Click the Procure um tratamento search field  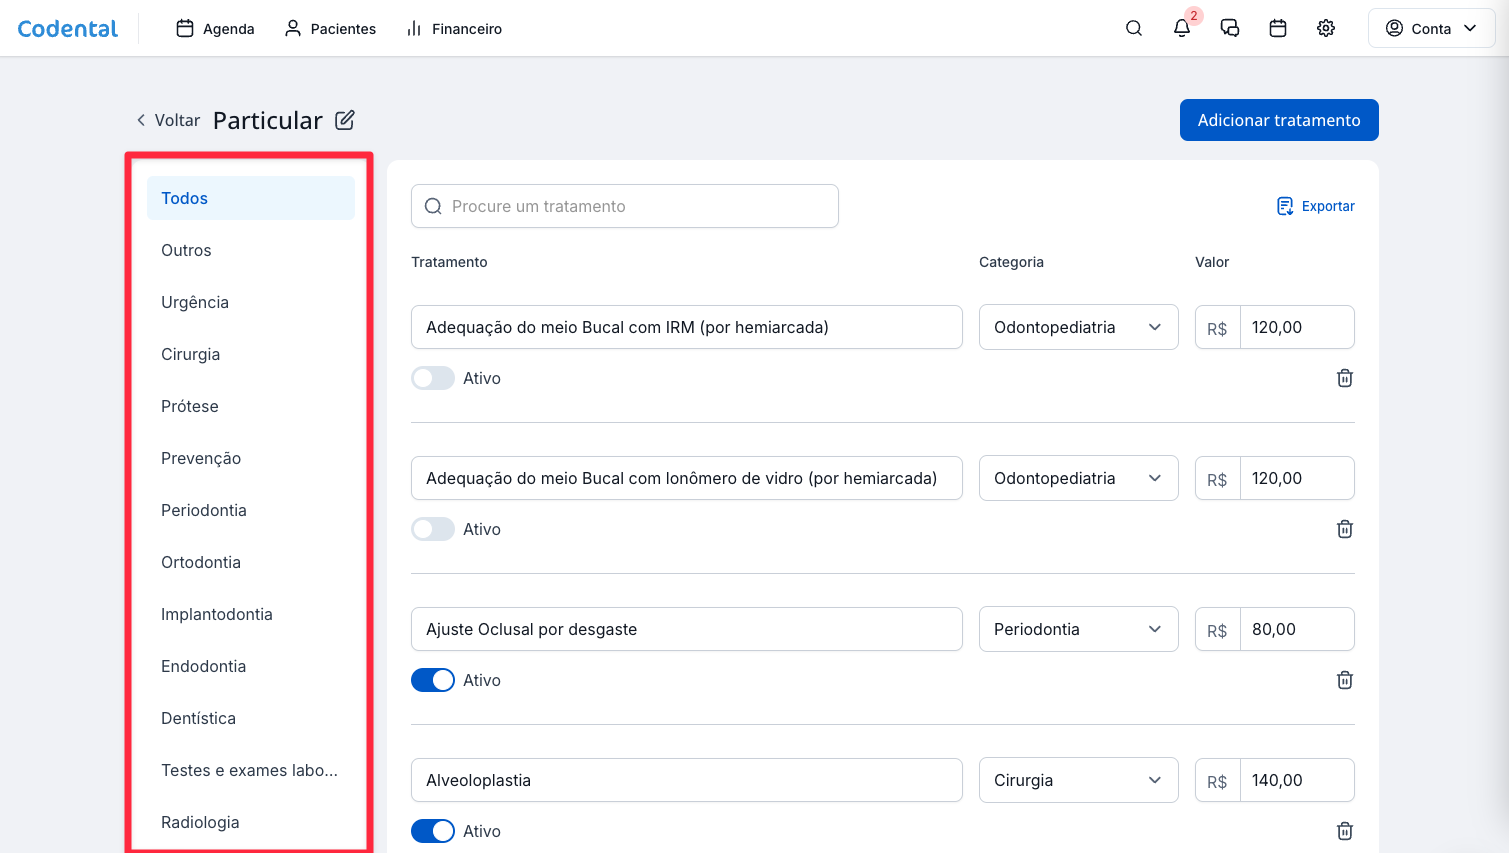pyautogui.click(x=625, y=206)
